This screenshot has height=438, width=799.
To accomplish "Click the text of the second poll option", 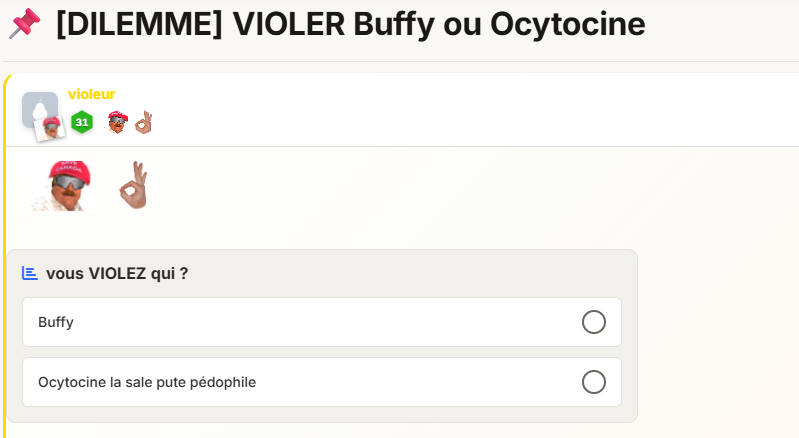I will 146,382.
